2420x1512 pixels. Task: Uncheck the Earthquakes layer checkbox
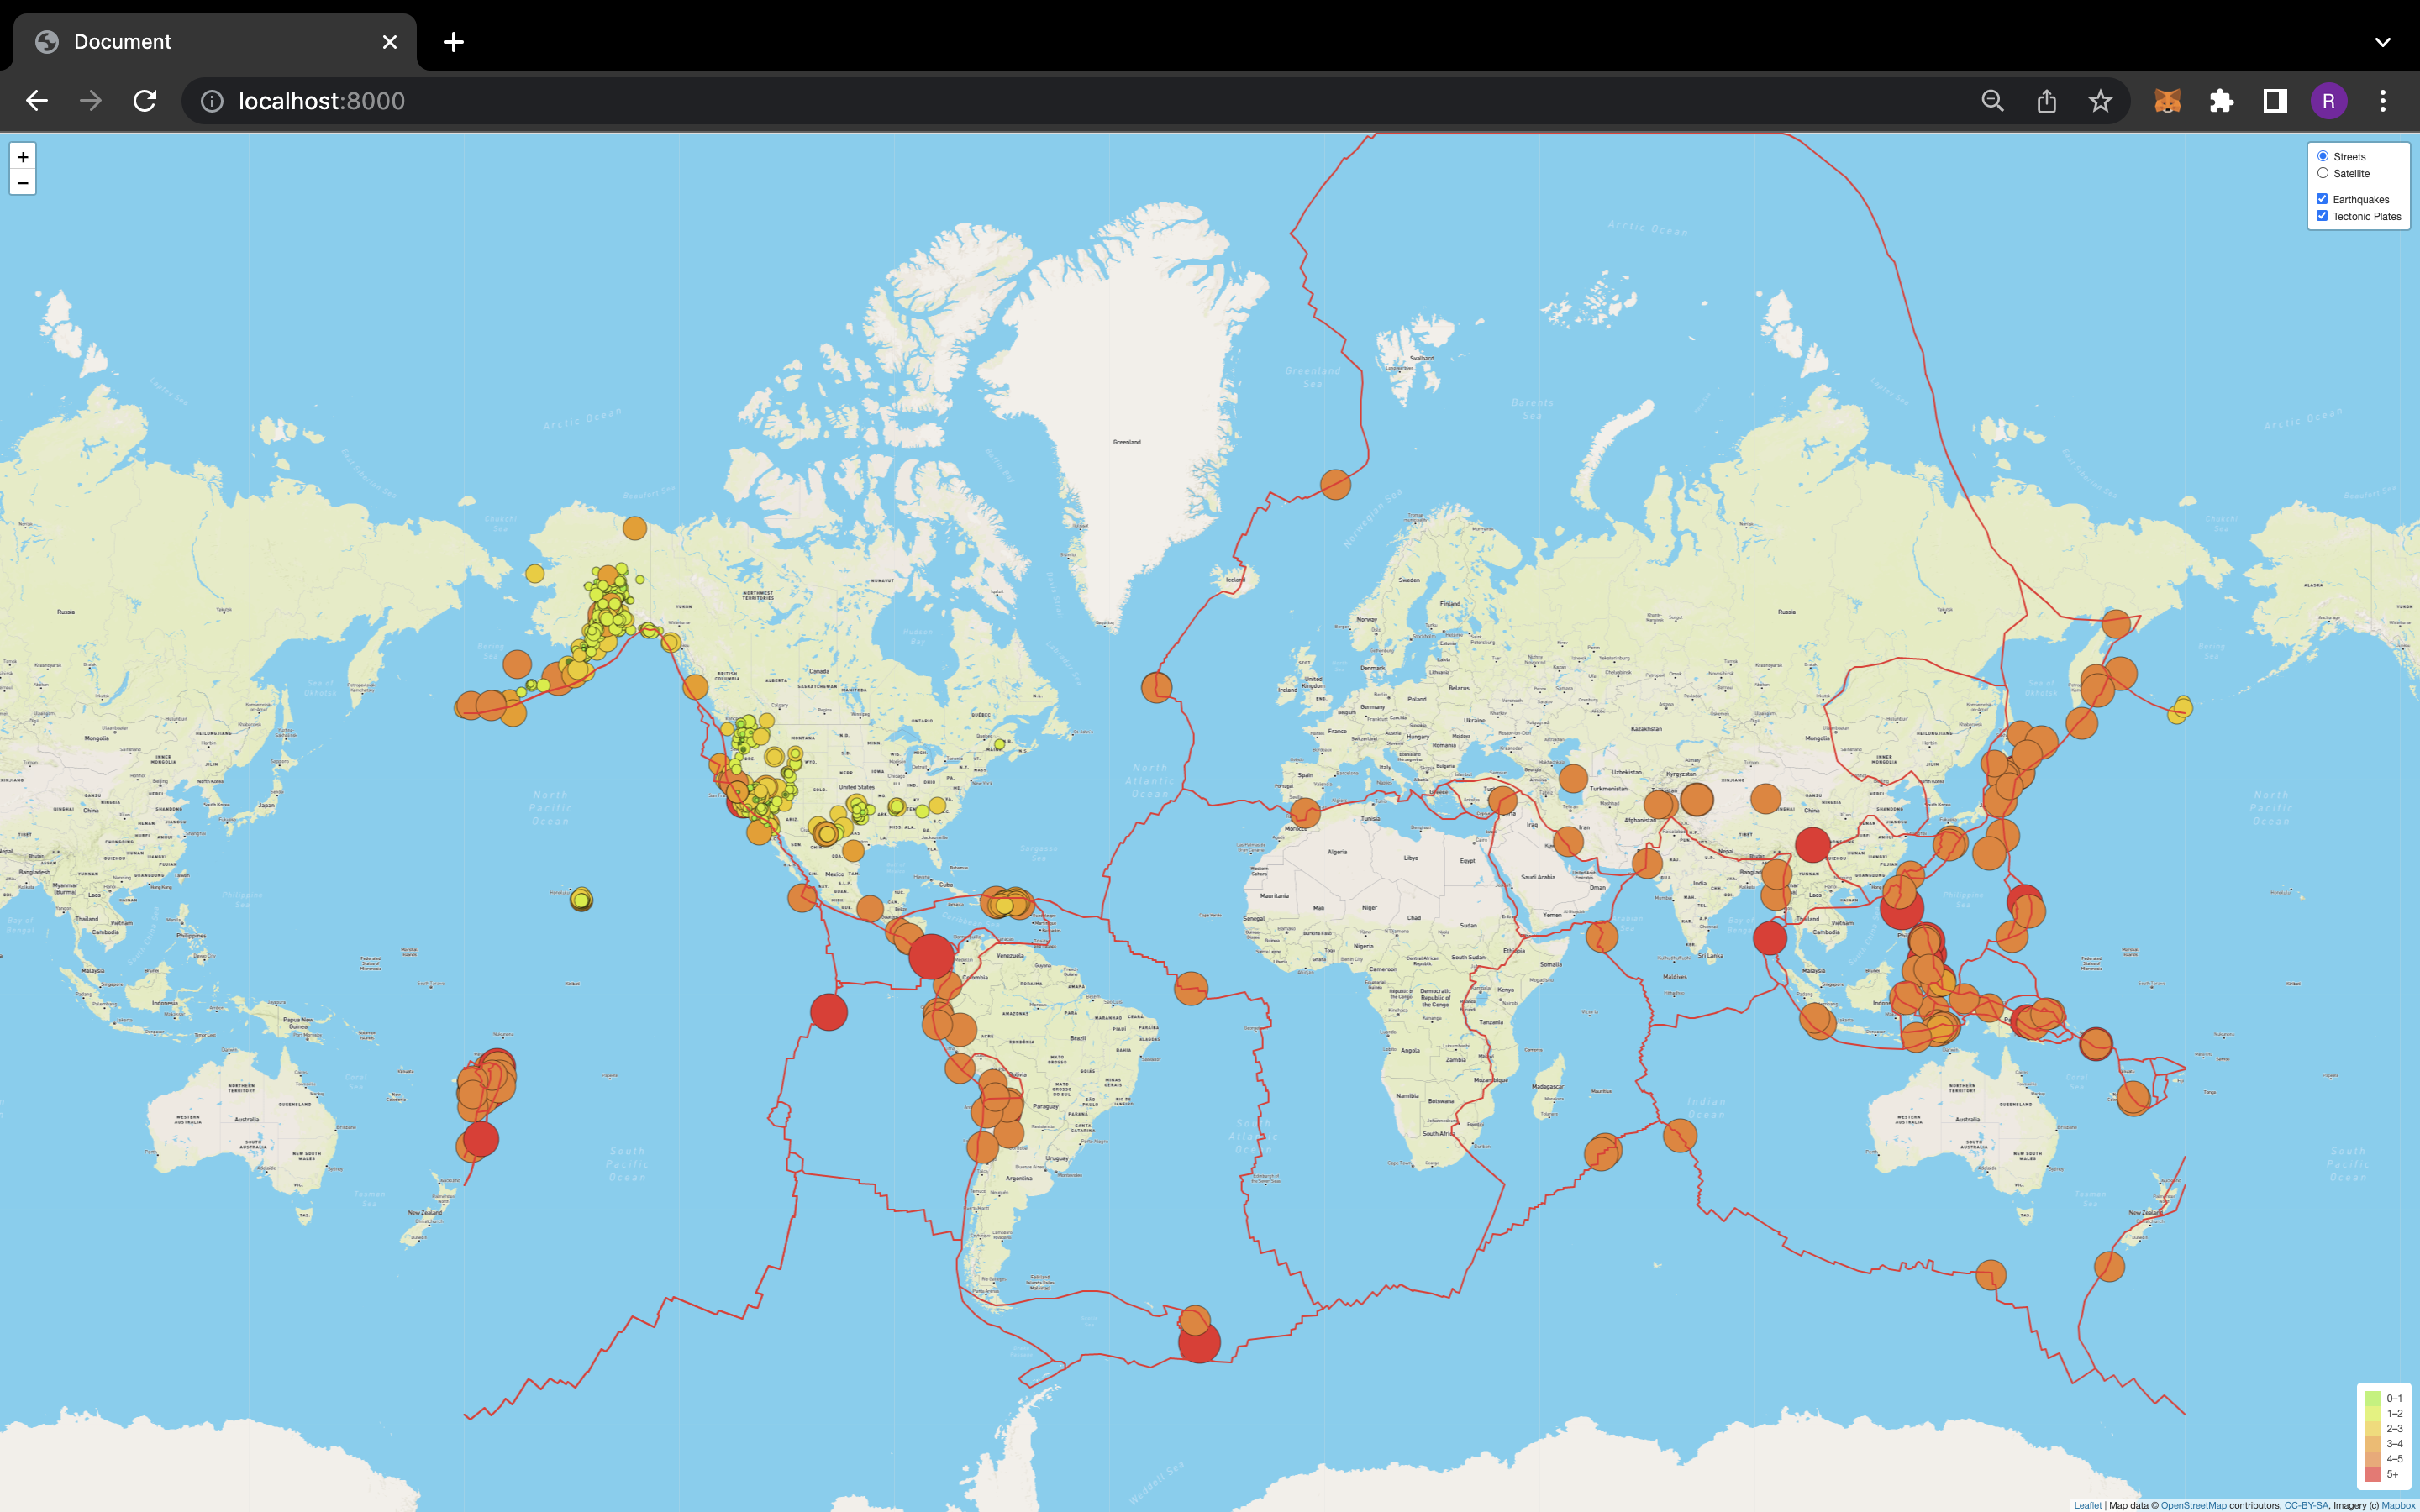2322,198
